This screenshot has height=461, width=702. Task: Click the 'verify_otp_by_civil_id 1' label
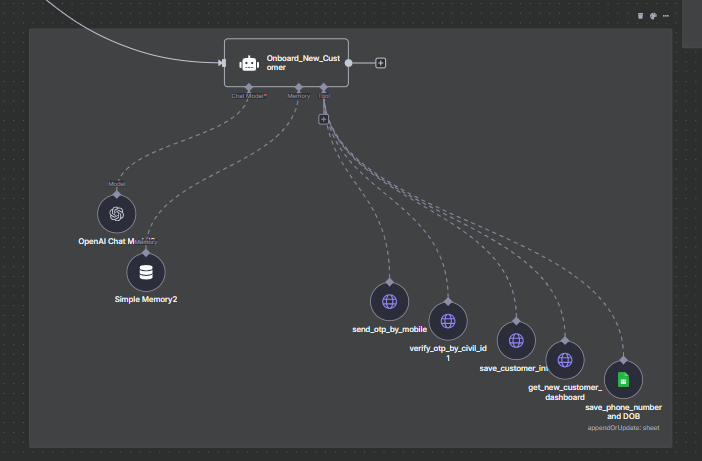point(448,353)
